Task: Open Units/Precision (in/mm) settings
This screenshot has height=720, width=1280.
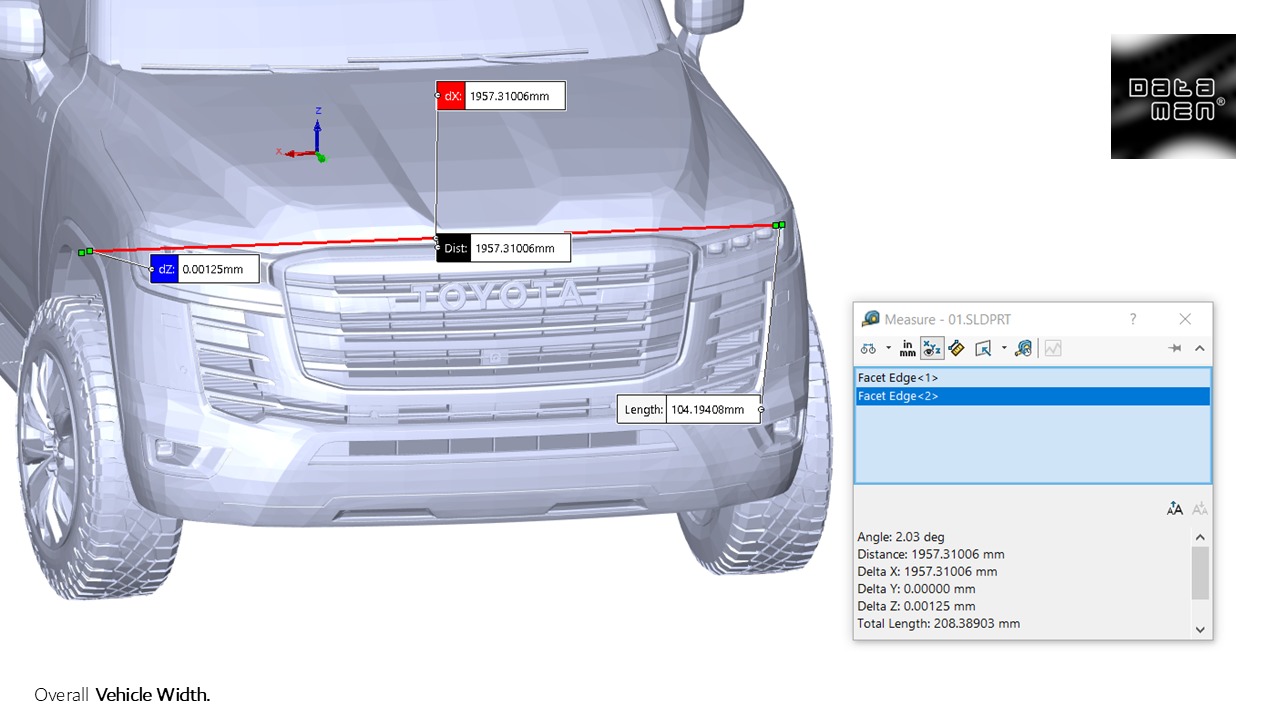Action: (907, 348)
